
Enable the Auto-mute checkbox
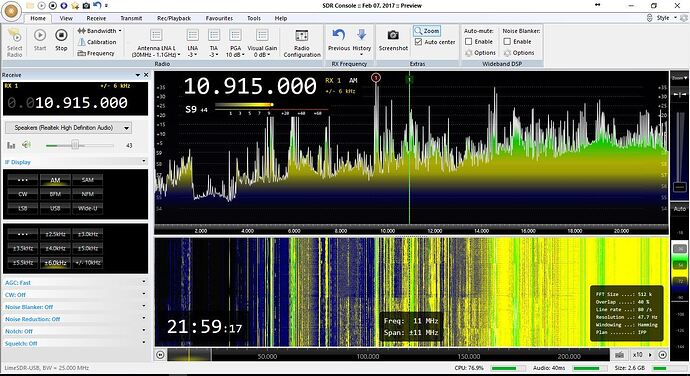(469, 41)
